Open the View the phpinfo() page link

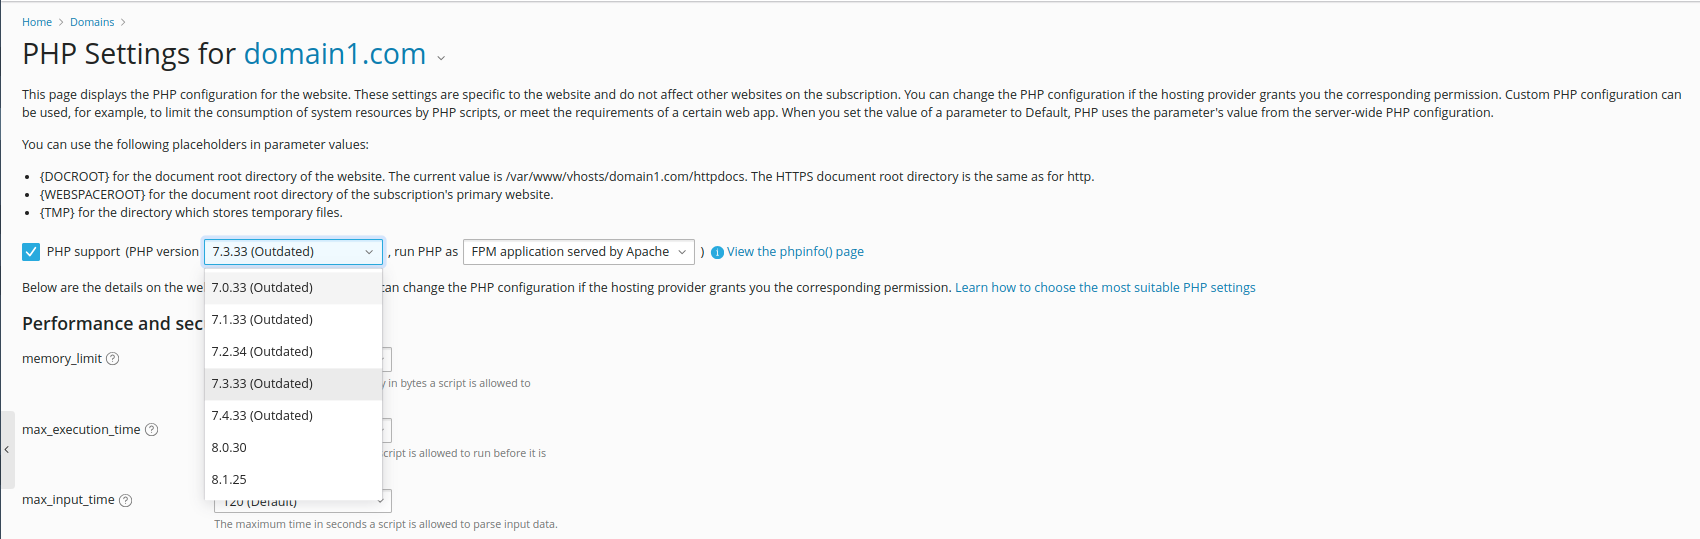click(795, 252)
